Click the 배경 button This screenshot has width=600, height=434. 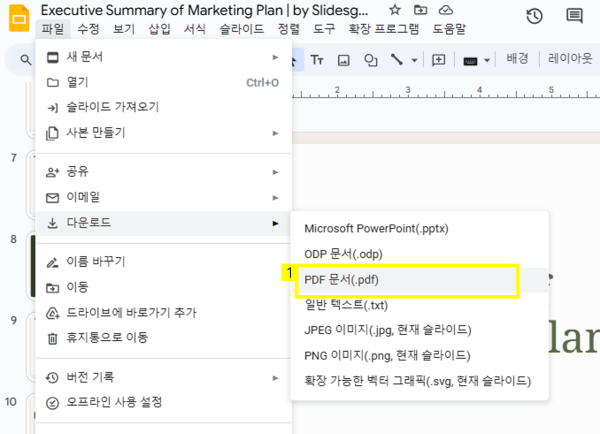[517, 60]
